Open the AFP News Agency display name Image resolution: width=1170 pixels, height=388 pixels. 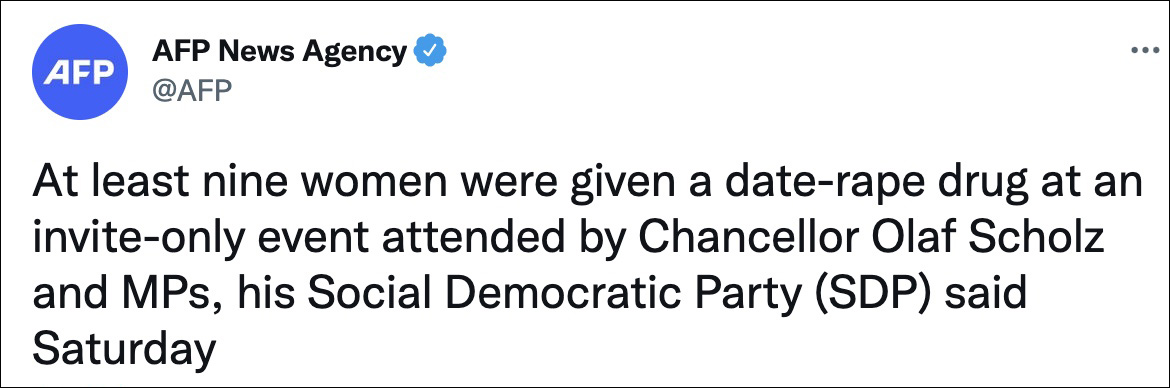pyautogui.click(x=279, y=51)
